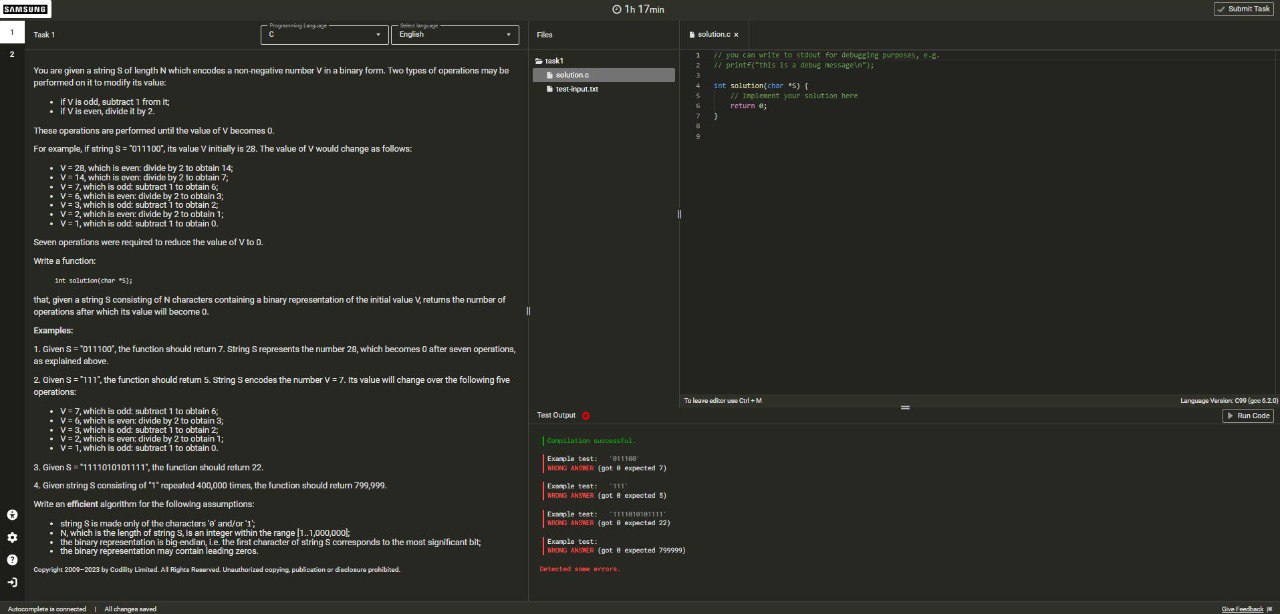Select solution.c in the file tree
The image size is (1280, 614).
[x=572, y=75]
